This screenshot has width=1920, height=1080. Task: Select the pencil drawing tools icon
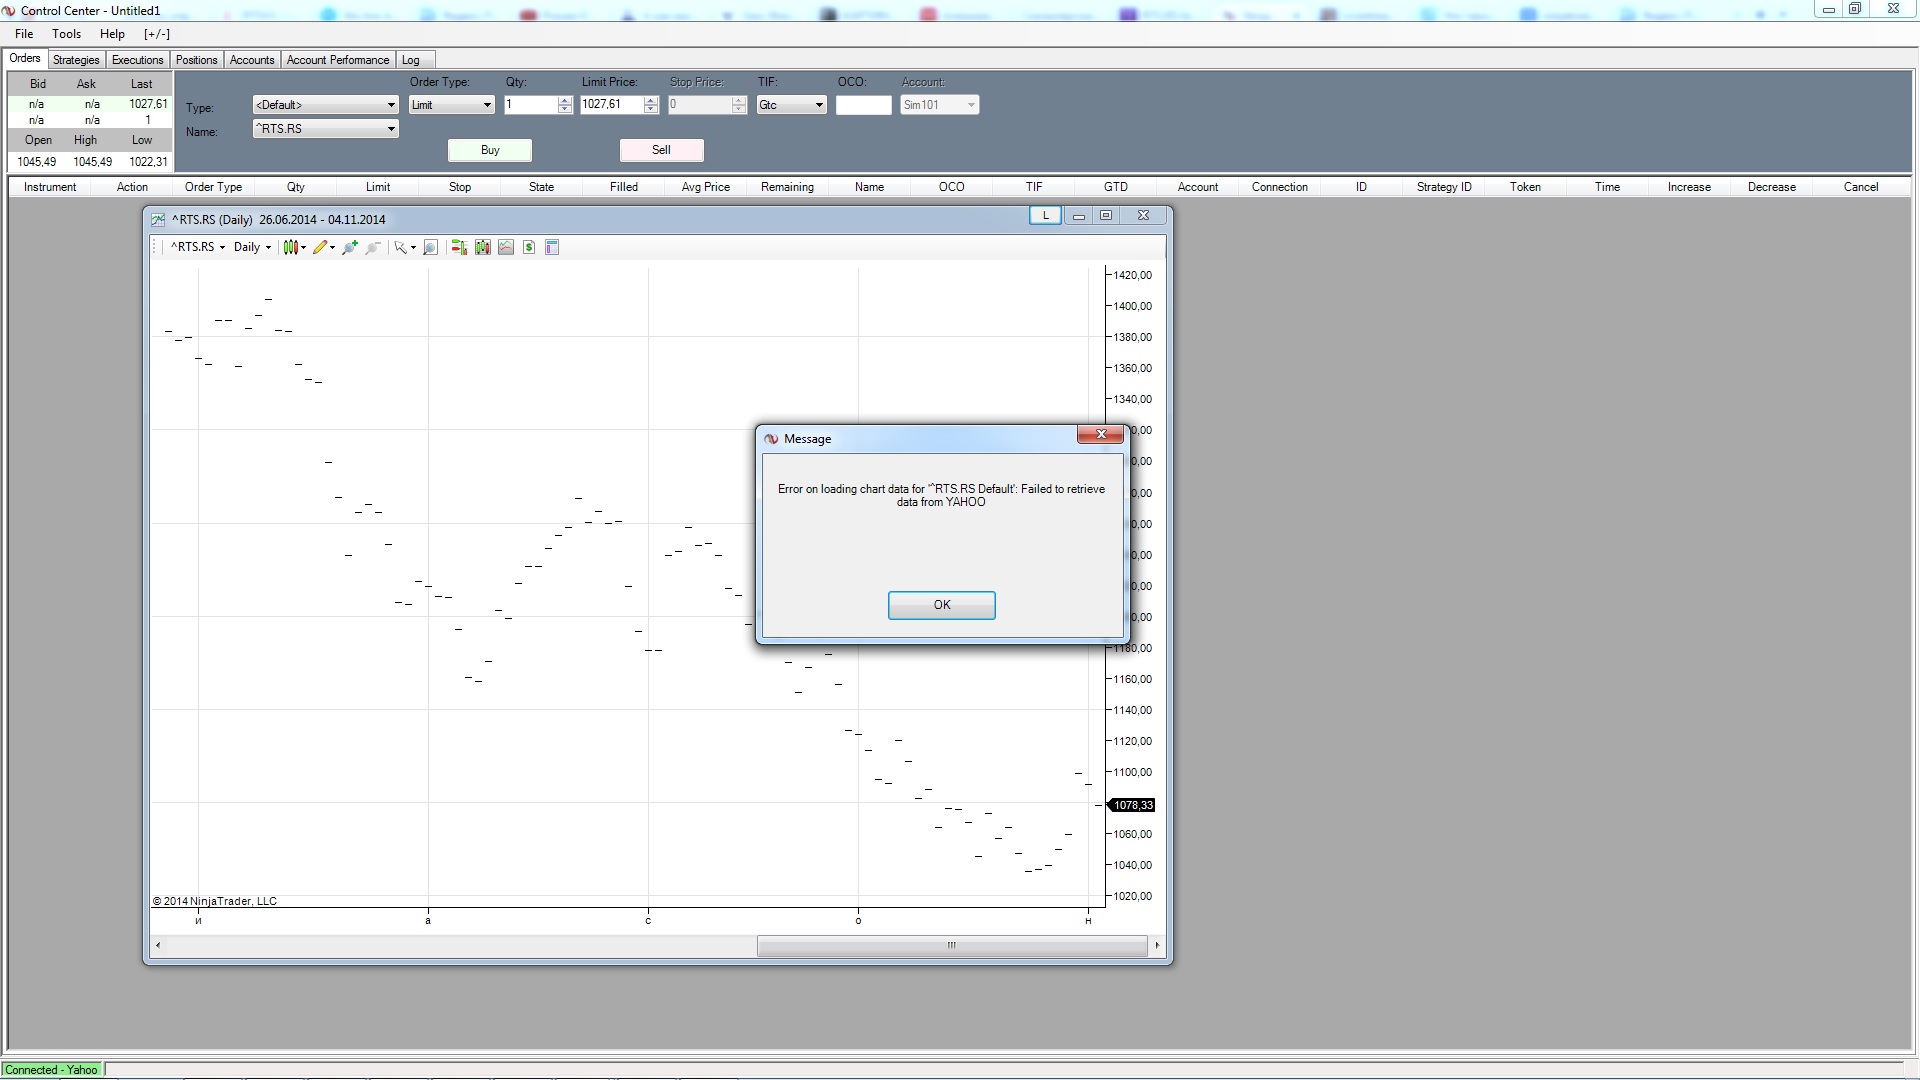tap(322, 247)
